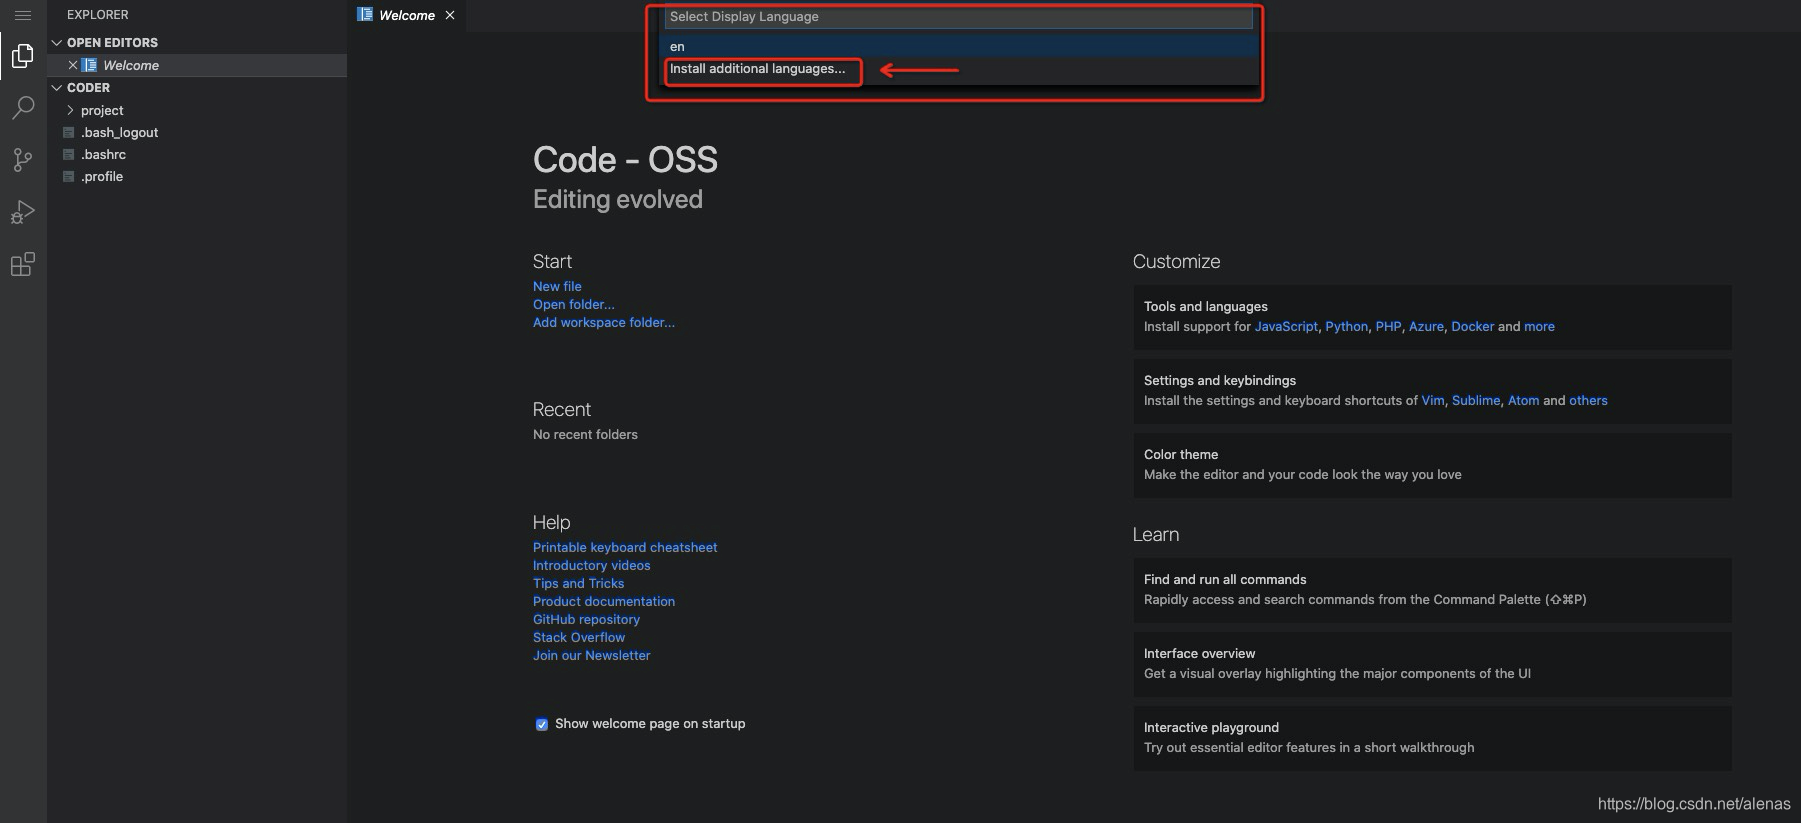1801x823 pixels.
Task: Toggle Show welcome page on startup checkbox
Action: 541,724
